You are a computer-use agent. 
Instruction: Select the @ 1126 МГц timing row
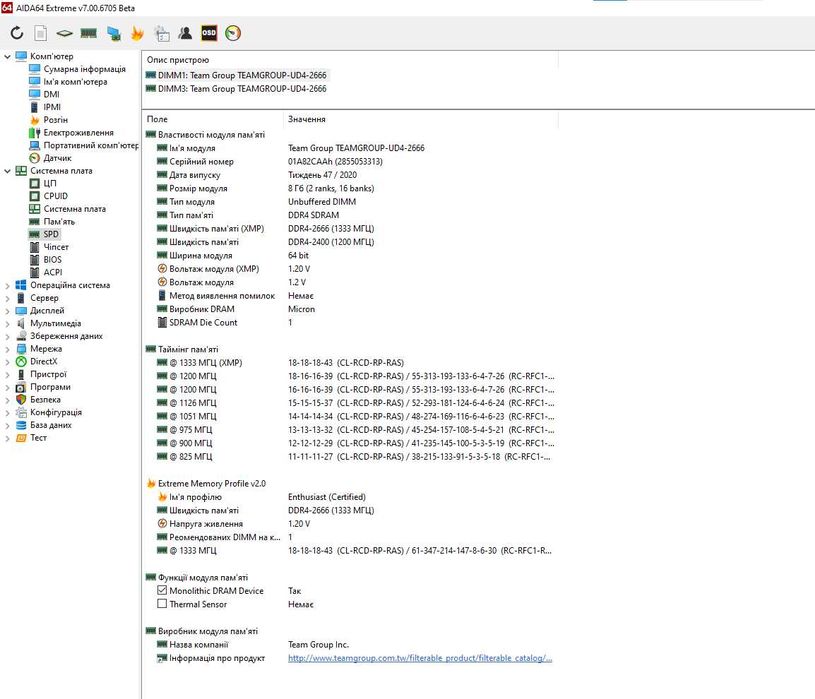350,403
